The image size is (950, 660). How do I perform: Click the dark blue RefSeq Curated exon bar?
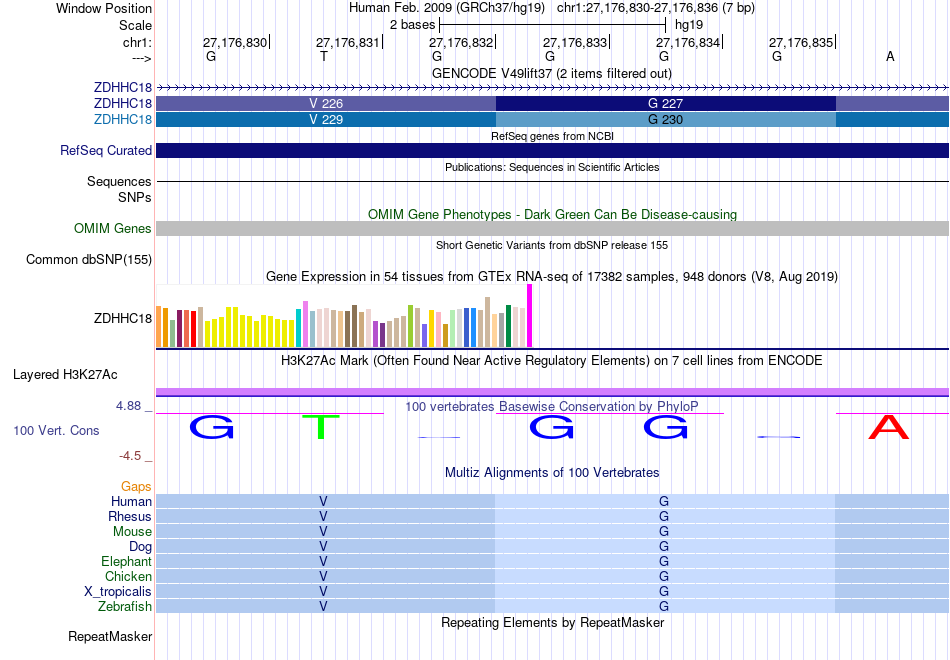tap(552, 150)
